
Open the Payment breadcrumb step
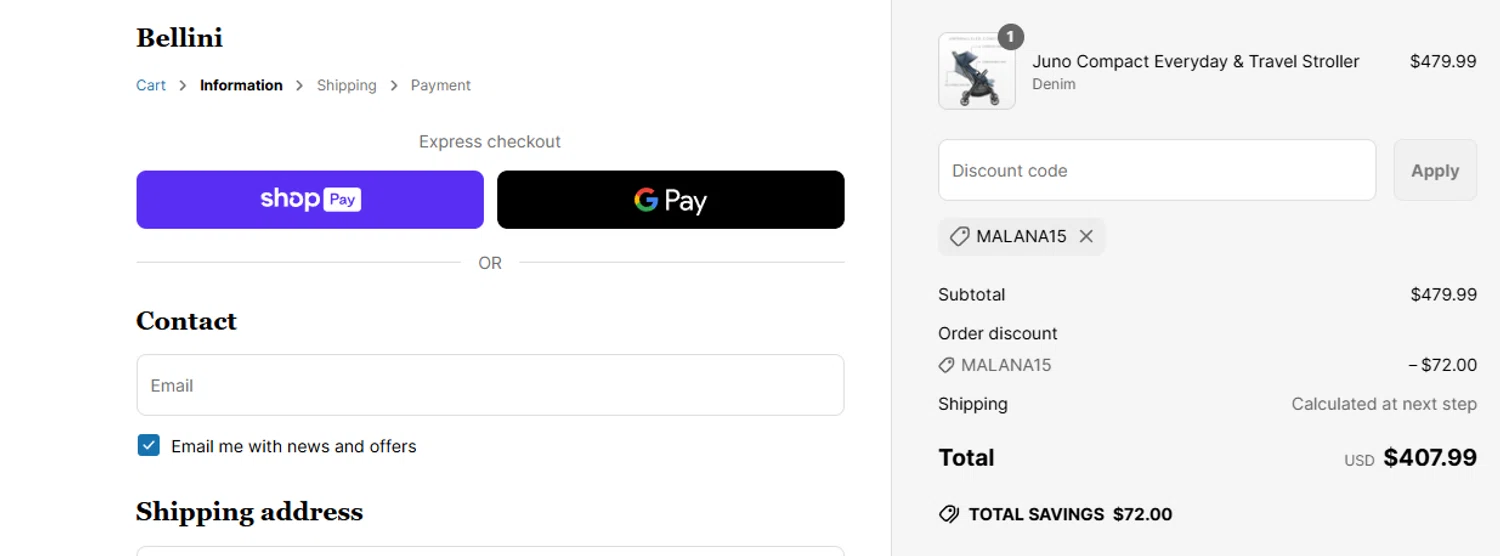(440, 86)
